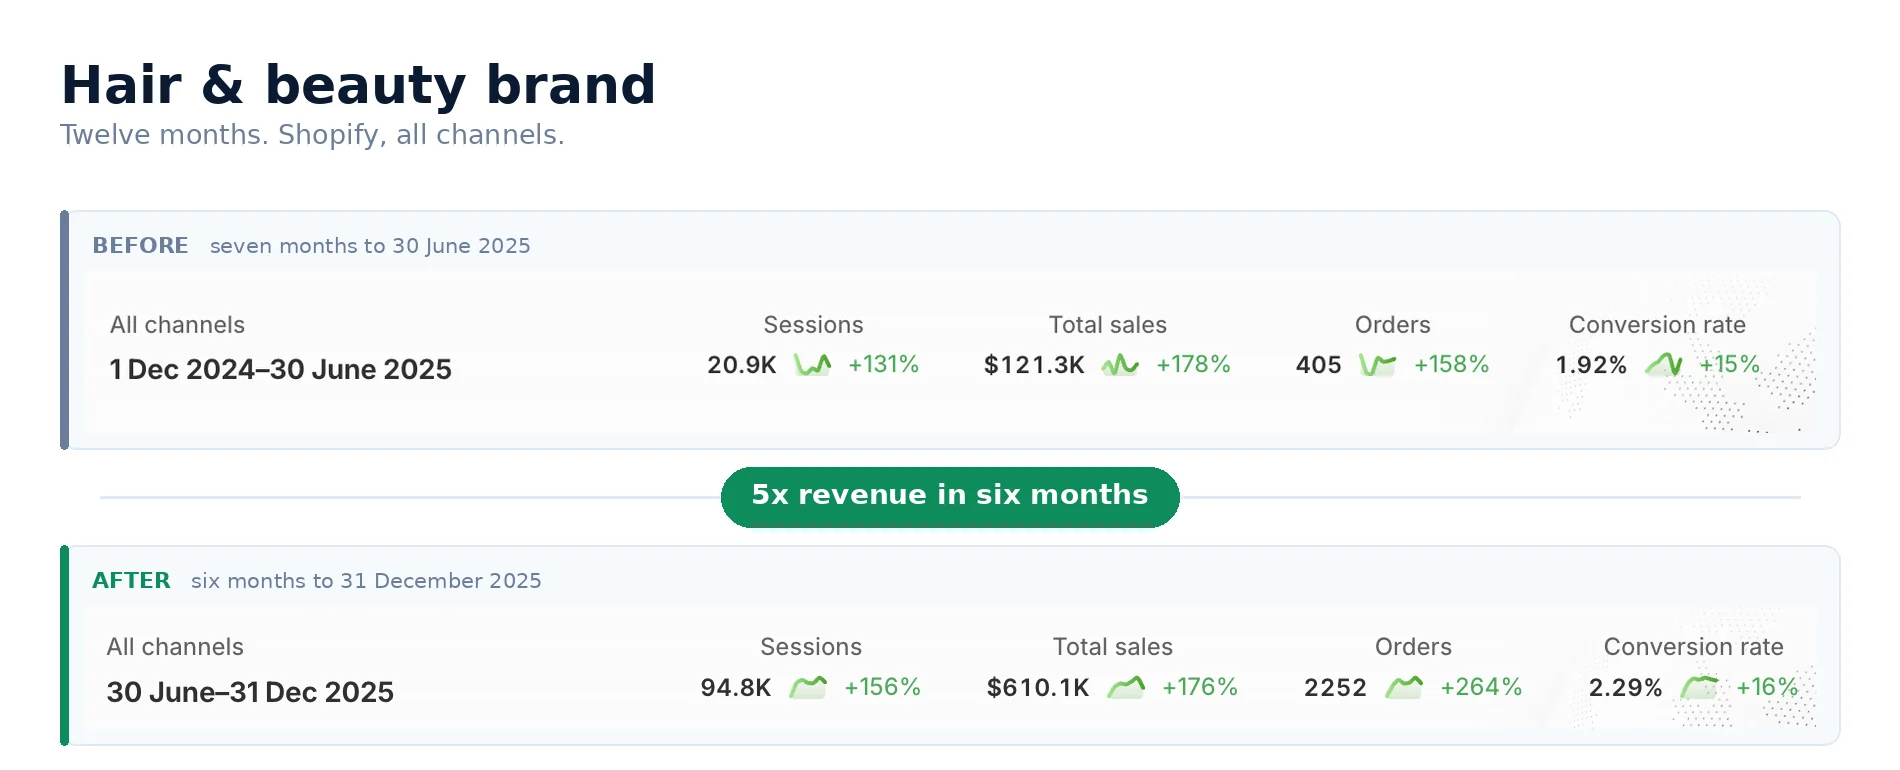Click the orders value 2252

tap(1335, 688)
